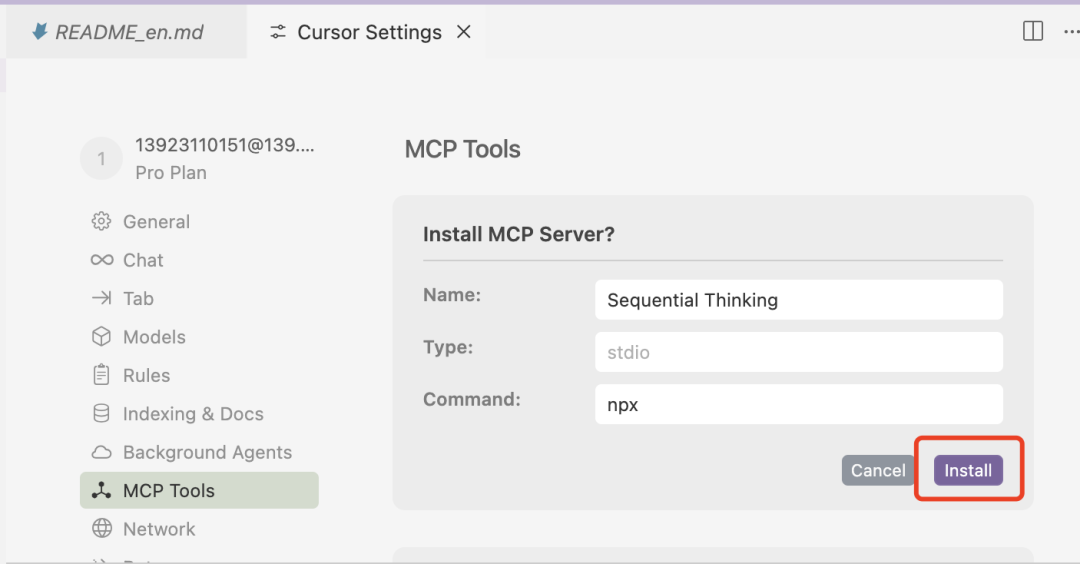Close the Cursor Settings tab

coord(464,32)
